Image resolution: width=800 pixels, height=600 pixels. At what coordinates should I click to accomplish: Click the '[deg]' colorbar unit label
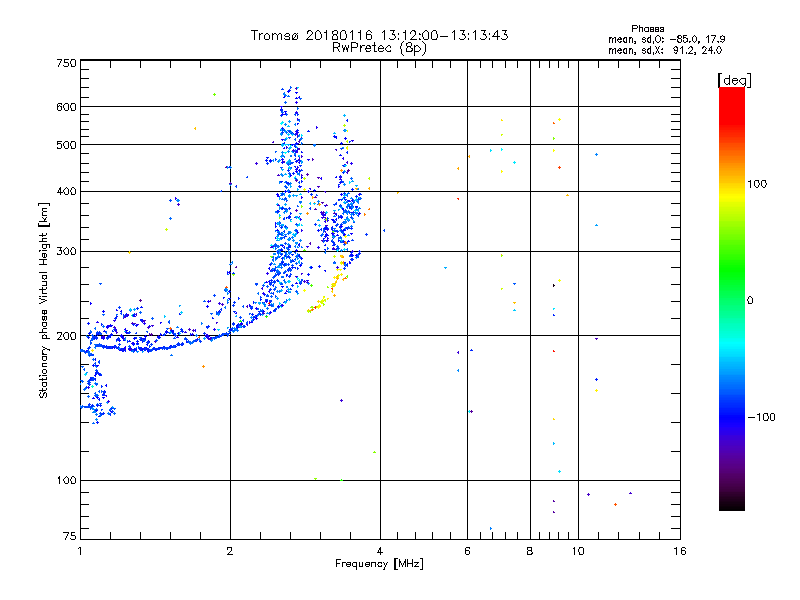734,80
